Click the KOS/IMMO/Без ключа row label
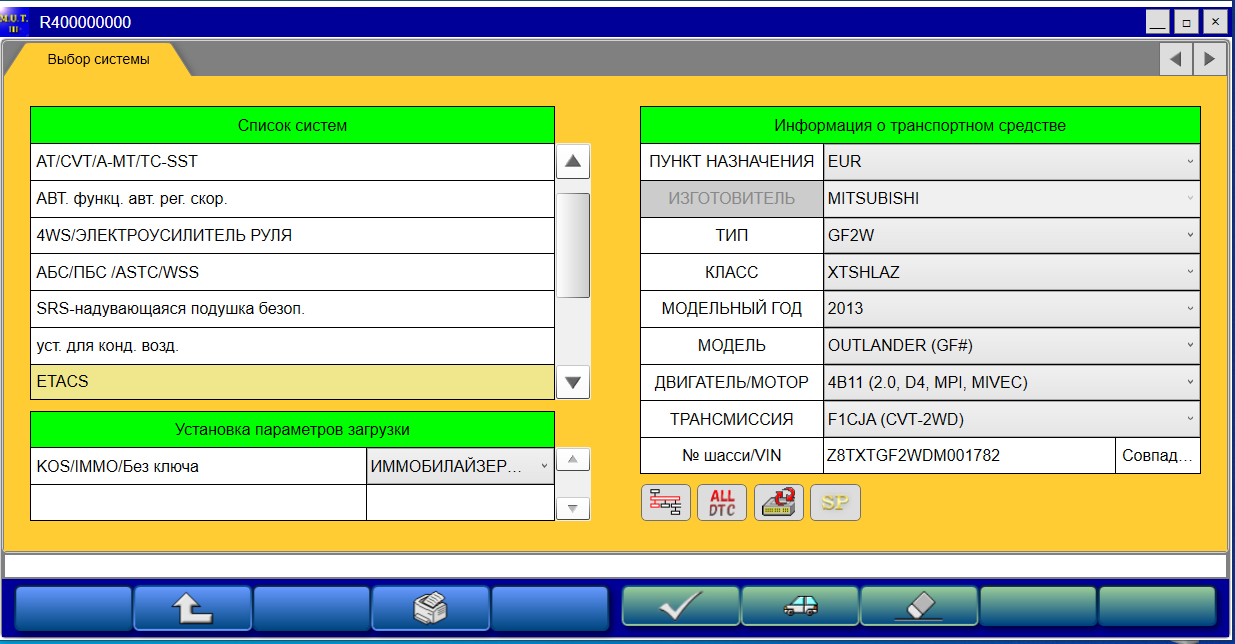This screenshot has width=1235, height=644. 198,466
